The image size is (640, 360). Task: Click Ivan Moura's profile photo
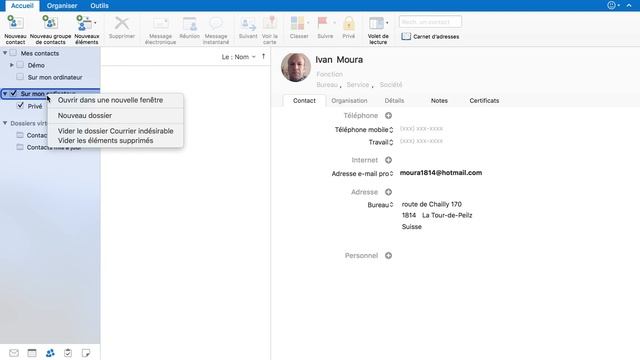pos(296,67)
